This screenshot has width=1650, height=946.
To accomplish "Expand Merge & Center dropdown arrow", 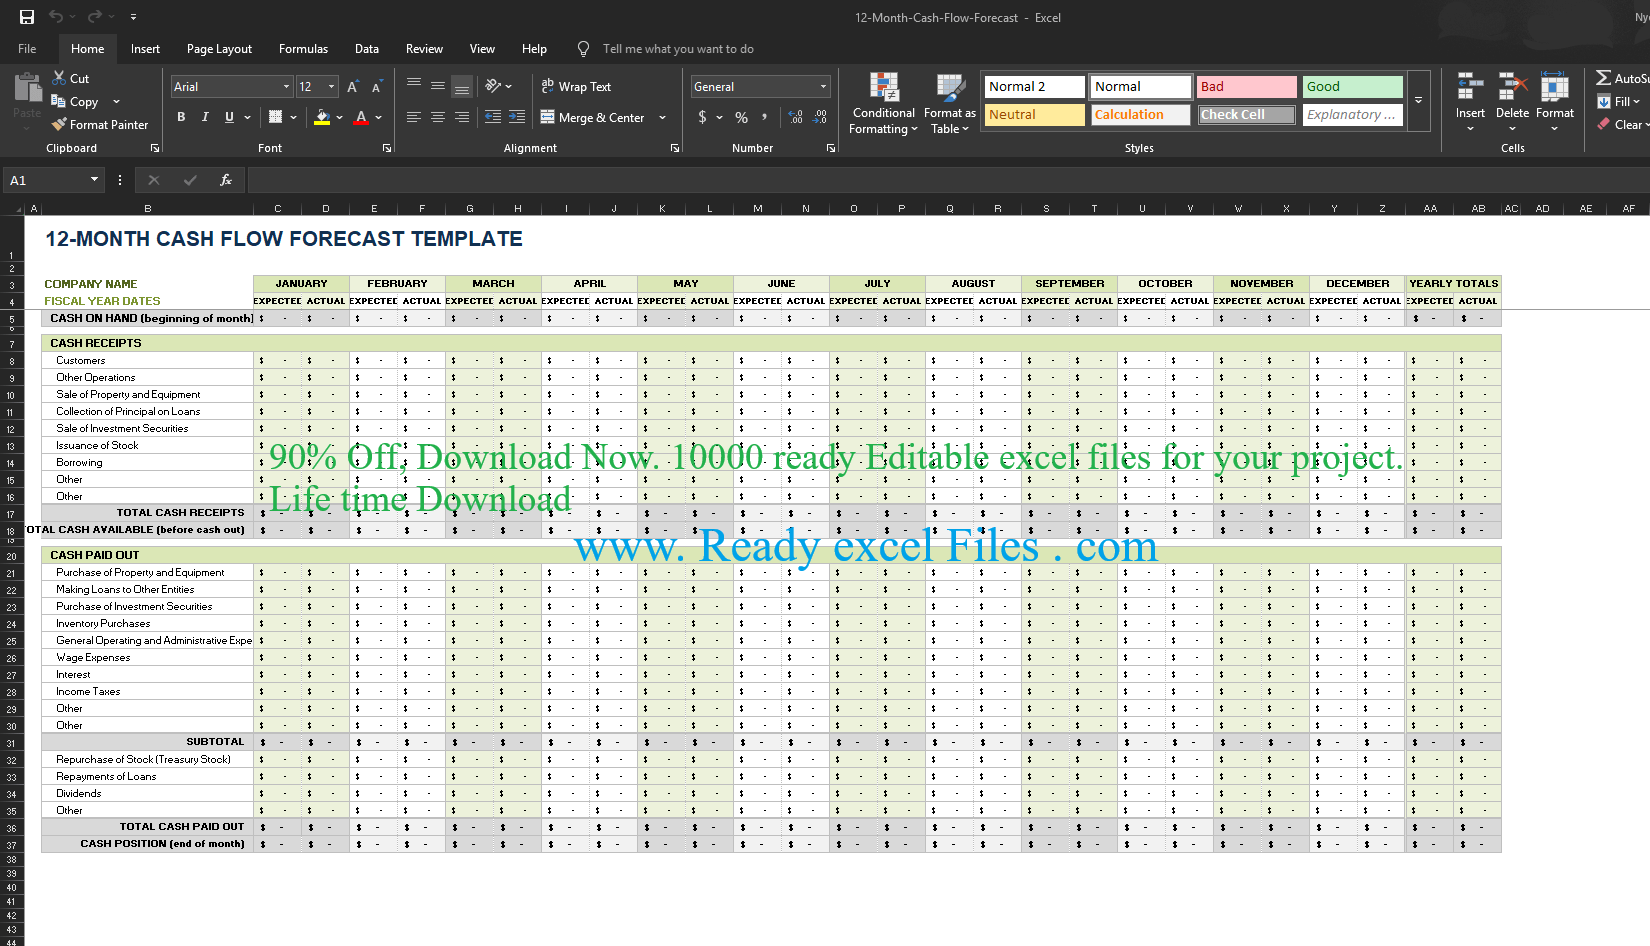I will click(662, 117).
